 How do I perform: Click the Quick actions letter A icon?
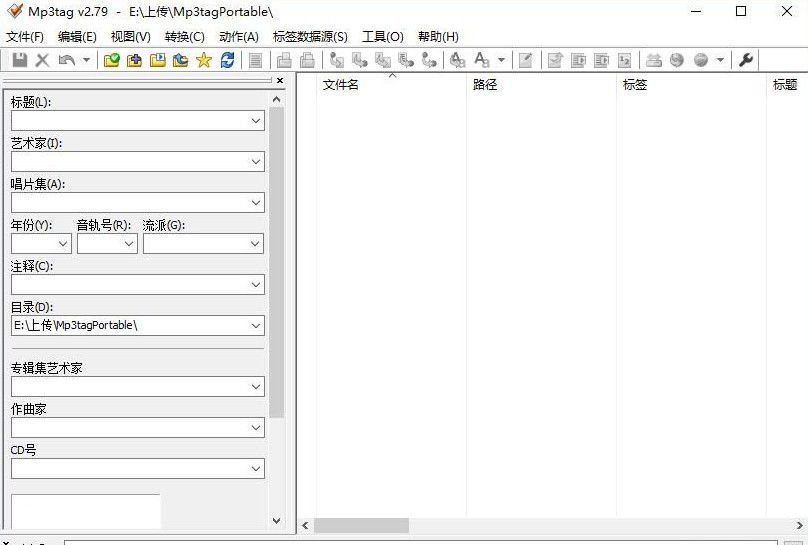pyautogui.click(x=482, y=60)
